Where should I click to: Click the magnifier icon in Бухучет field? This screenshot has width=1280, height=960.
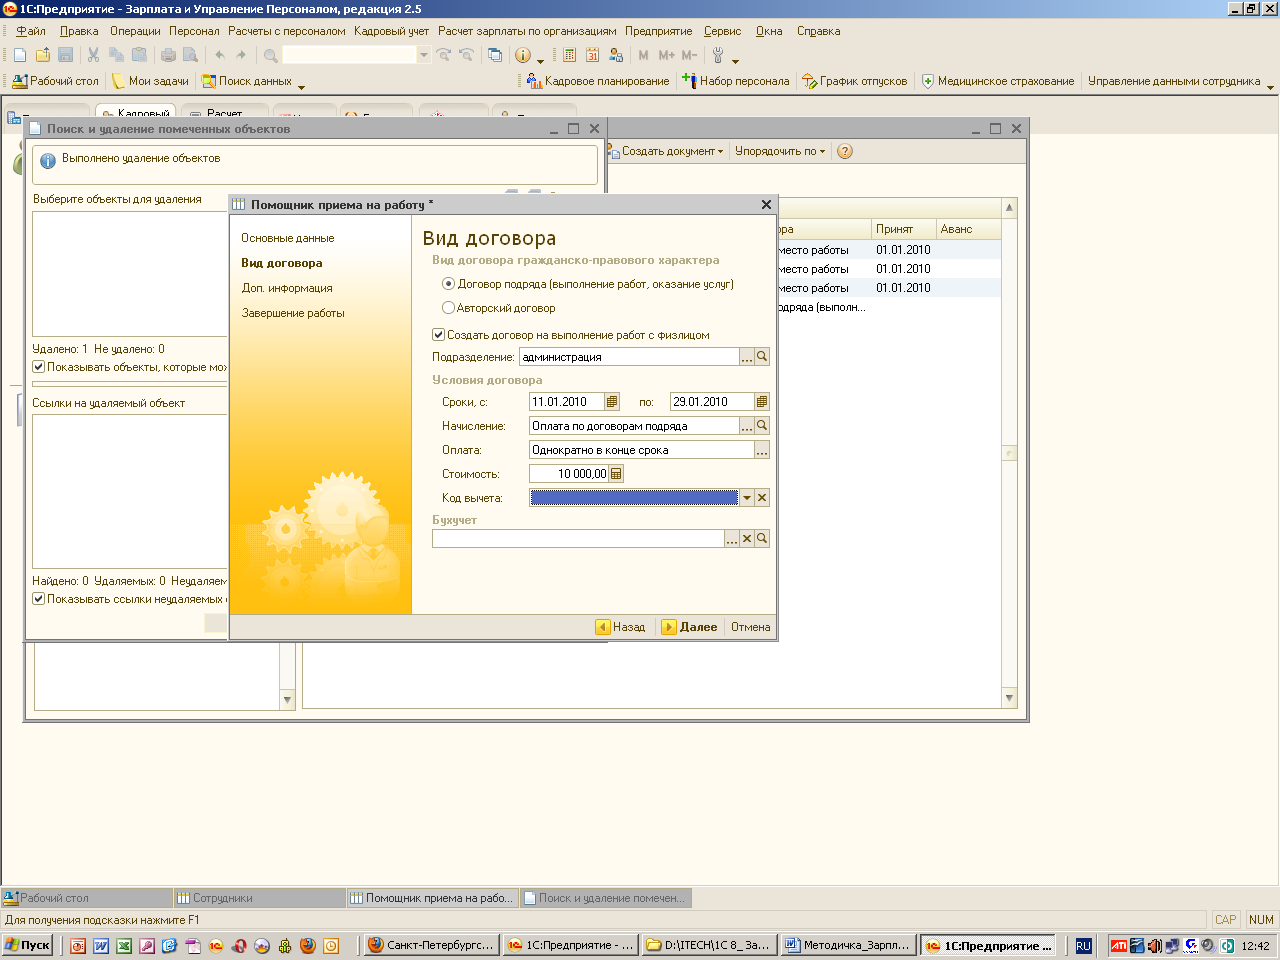762,539
